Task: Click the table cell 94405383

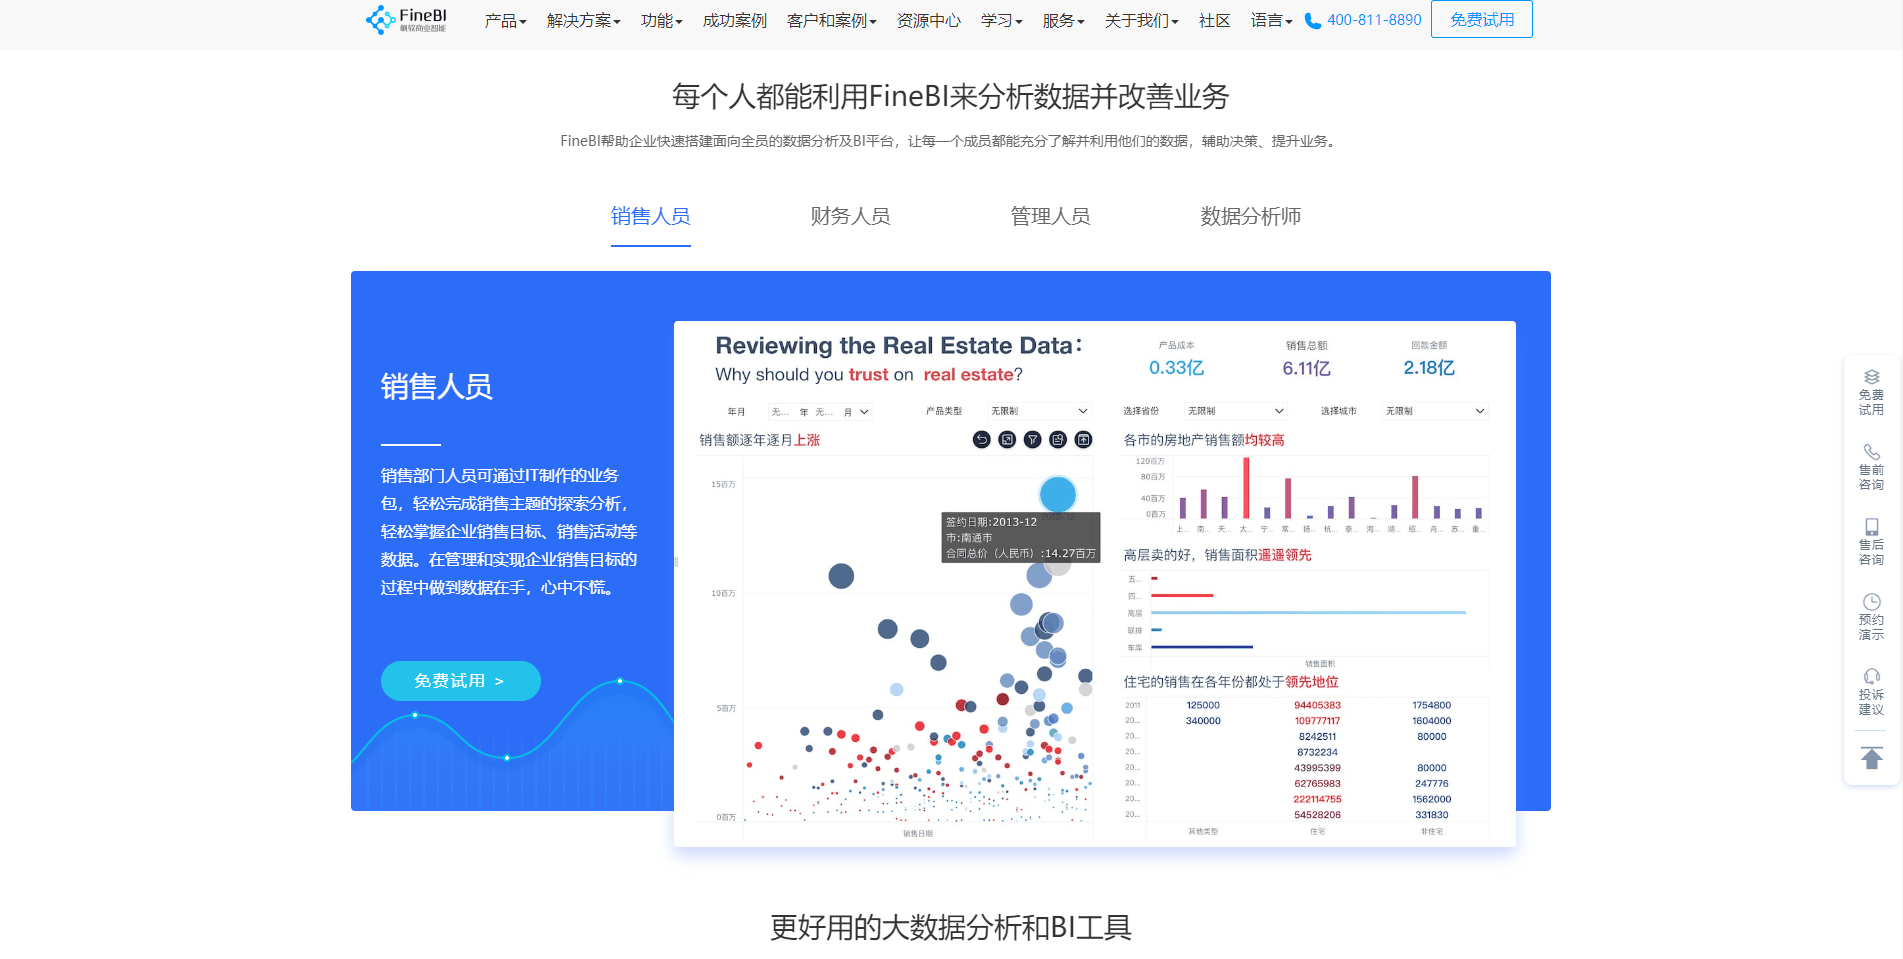Action: point(1318,705)
